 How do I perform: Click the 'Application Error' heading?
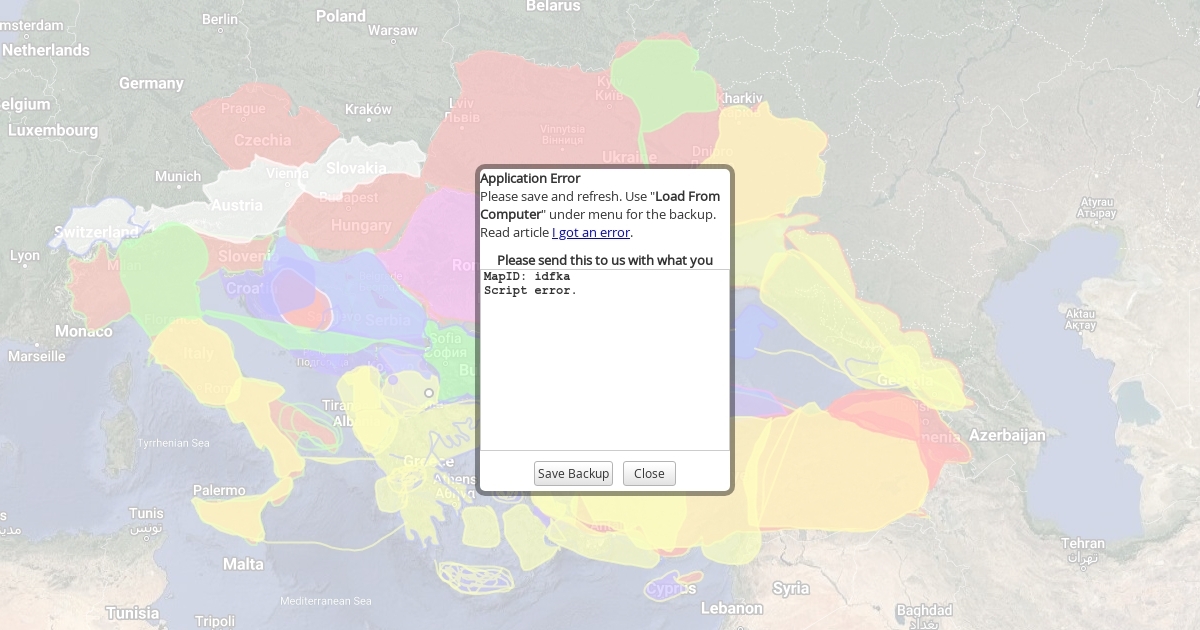click(x=530, y=178)
